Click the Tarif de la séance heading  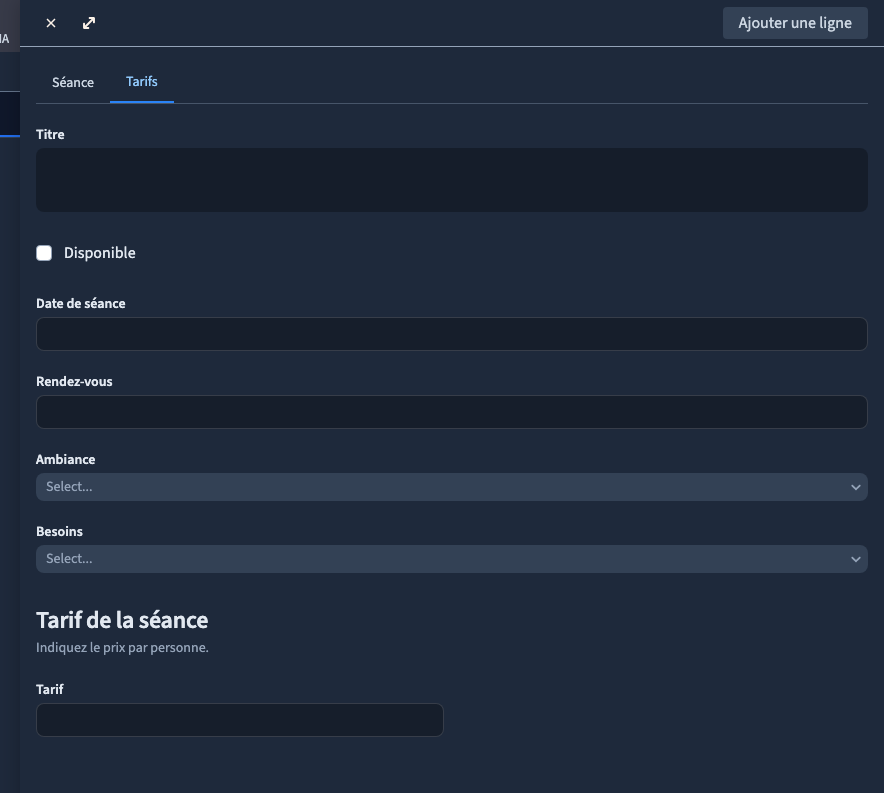[122, 620]
